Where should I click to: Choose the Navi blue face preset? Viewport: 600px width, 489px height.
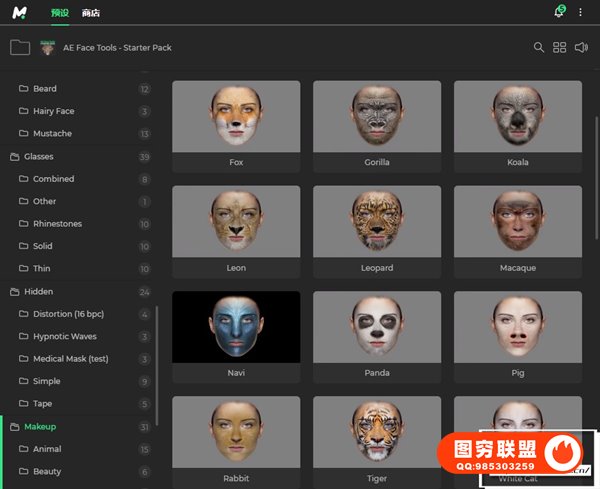point(236,327)
